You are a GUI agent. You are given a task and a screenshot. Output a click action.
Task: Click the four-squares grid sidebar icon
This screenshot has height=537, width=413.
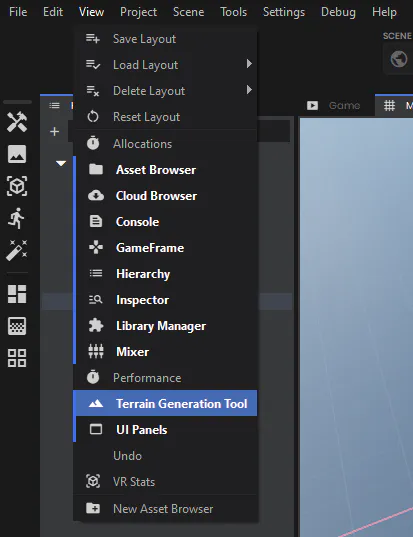click(x=17, y=358)
